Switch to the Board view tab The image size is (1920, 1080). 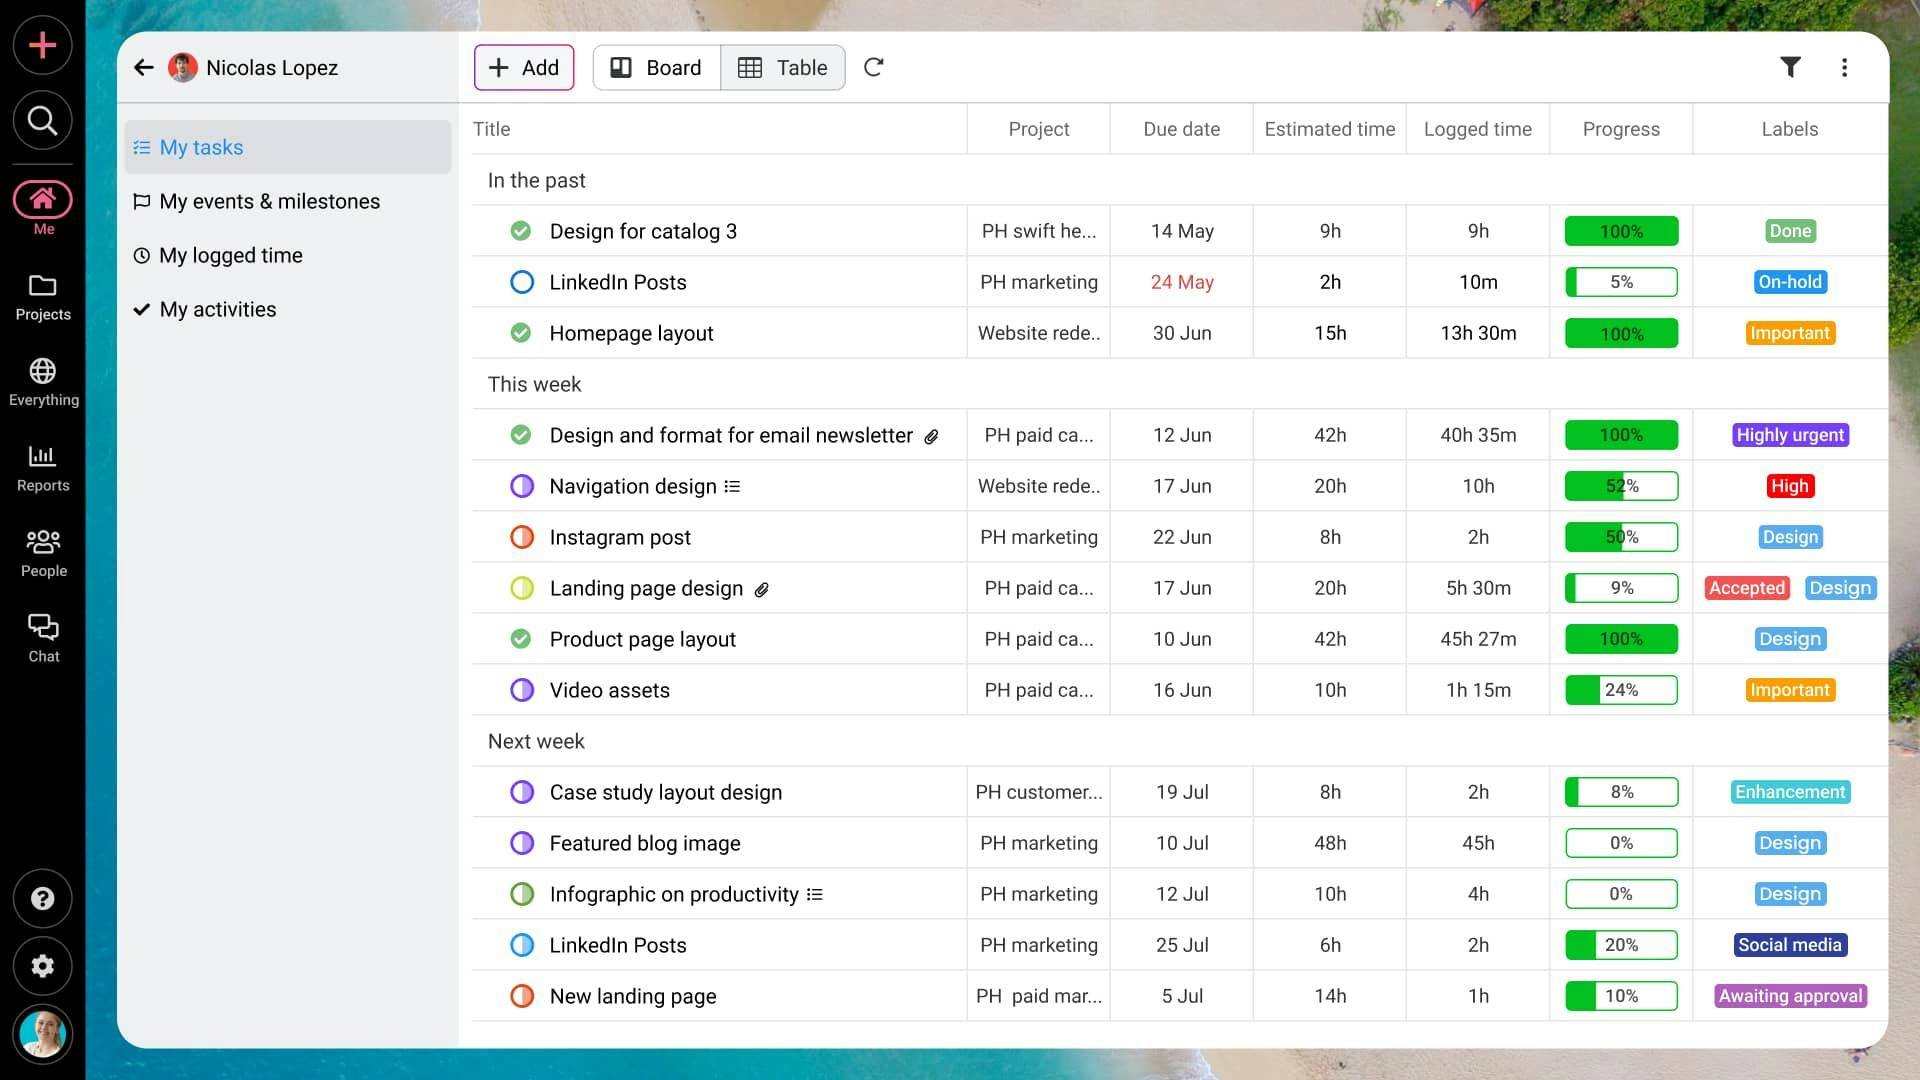656,67
